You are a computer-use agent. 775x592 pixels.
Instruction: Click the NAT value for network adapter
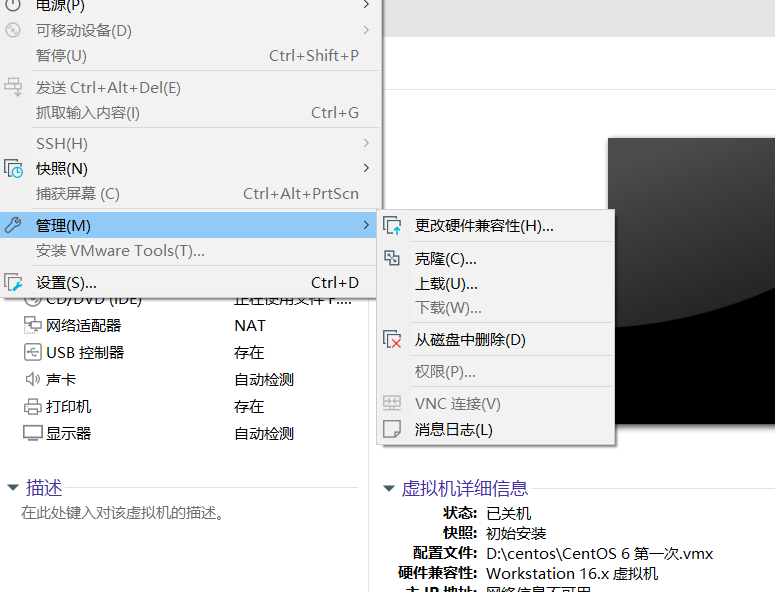(x=250, y=326)
